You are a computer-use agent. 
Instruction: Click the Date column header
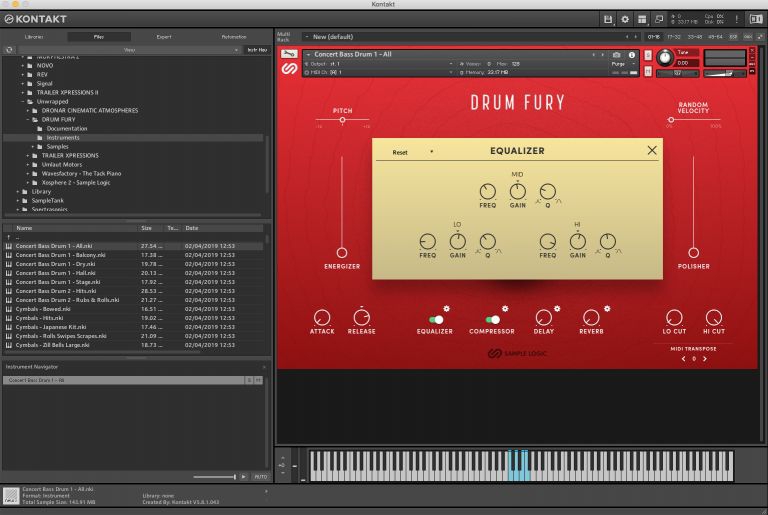(x=223, y=228)
